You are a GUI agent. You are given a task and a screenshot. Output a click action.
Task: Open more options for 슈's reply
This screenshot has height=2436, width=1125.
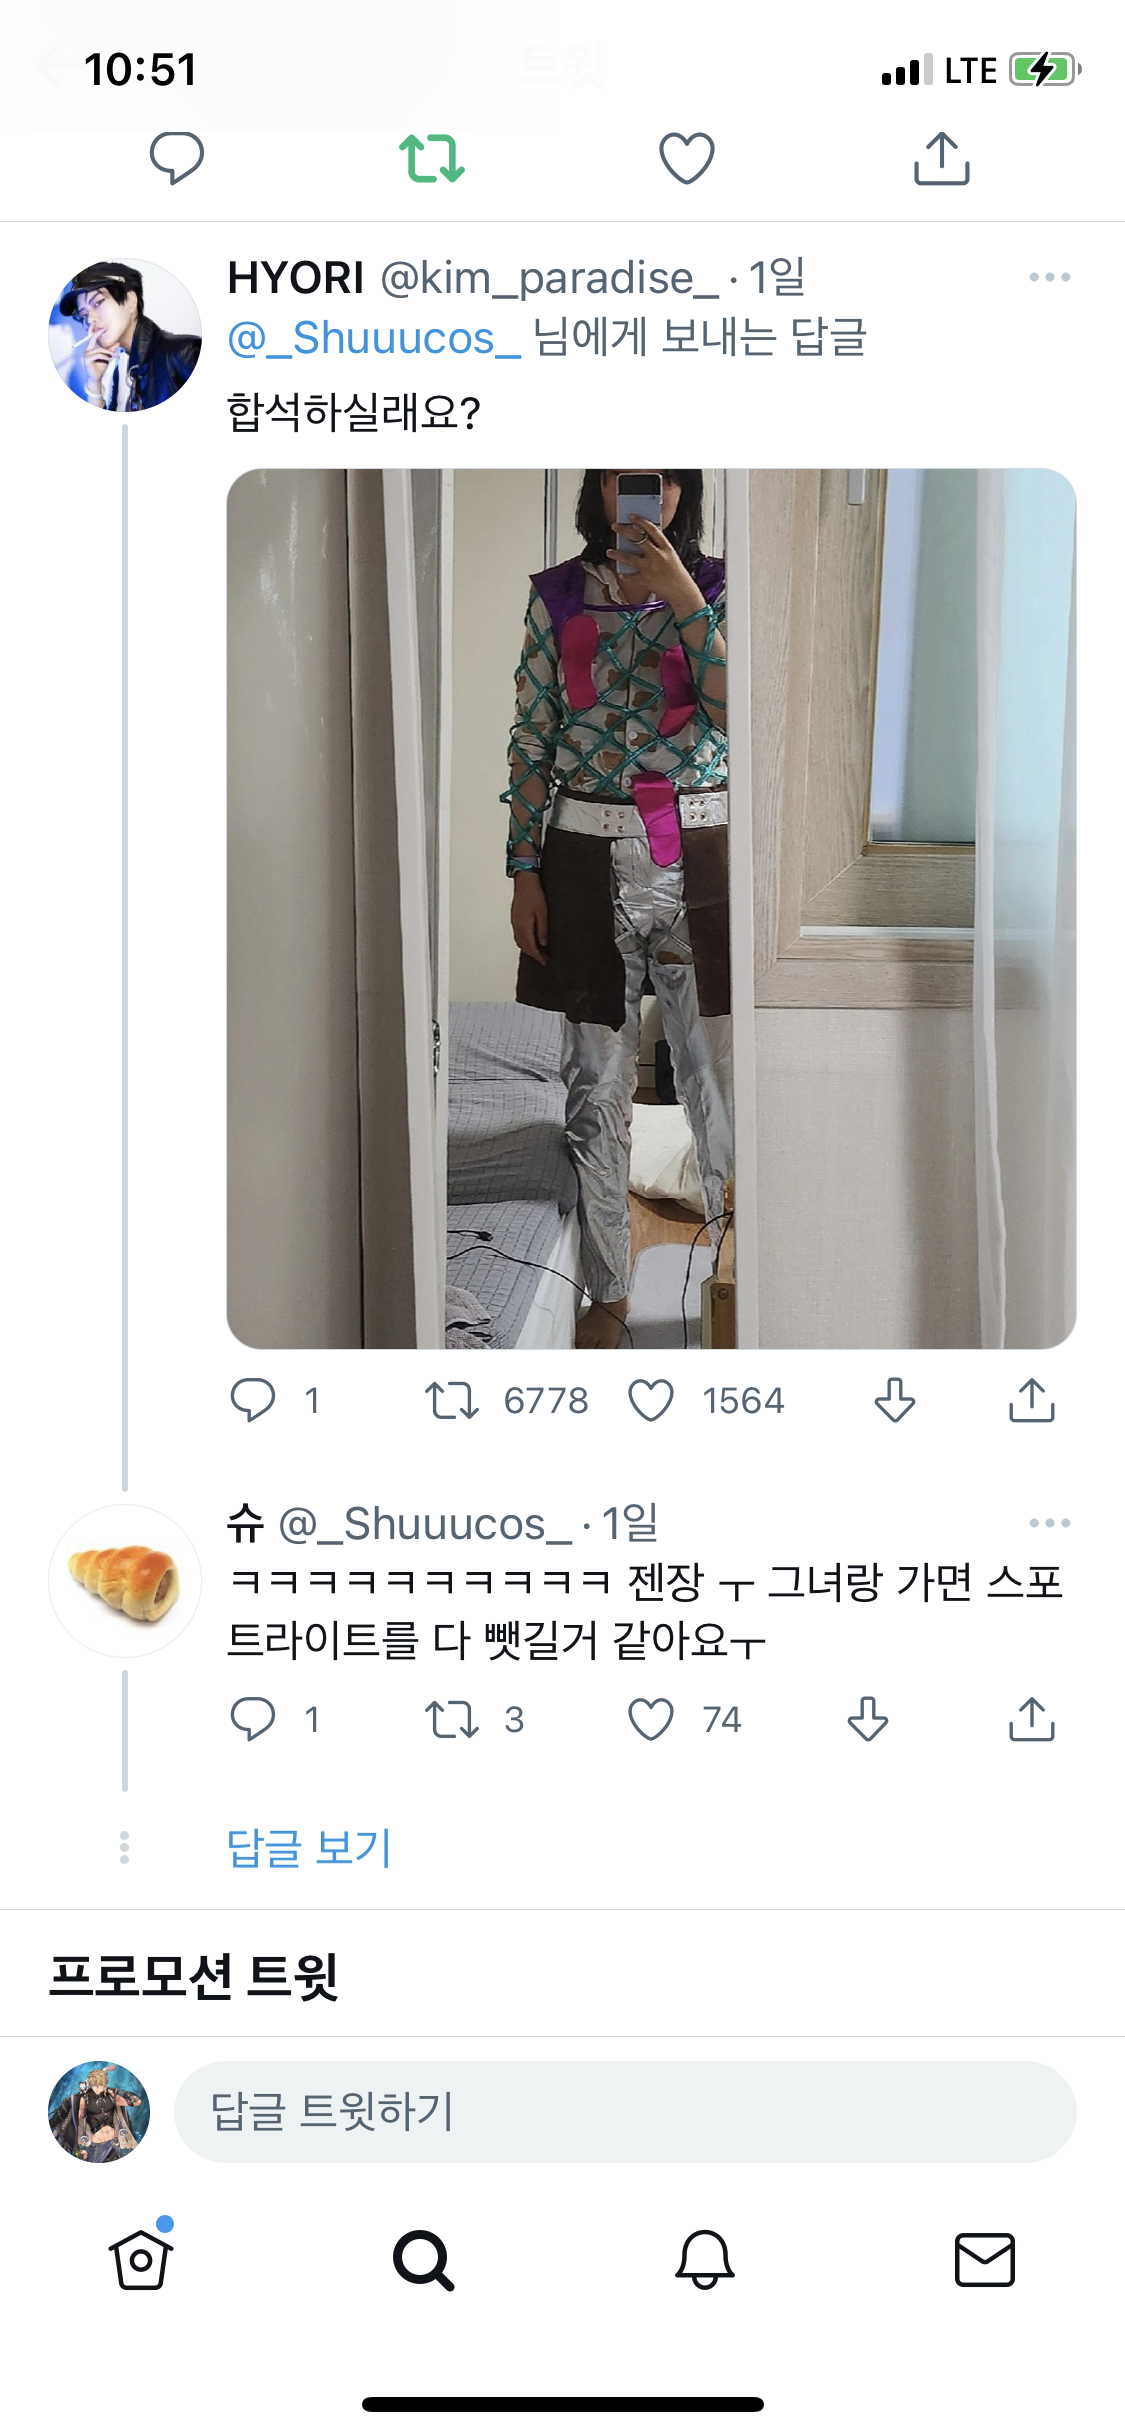click(x=1049, y=1523)
